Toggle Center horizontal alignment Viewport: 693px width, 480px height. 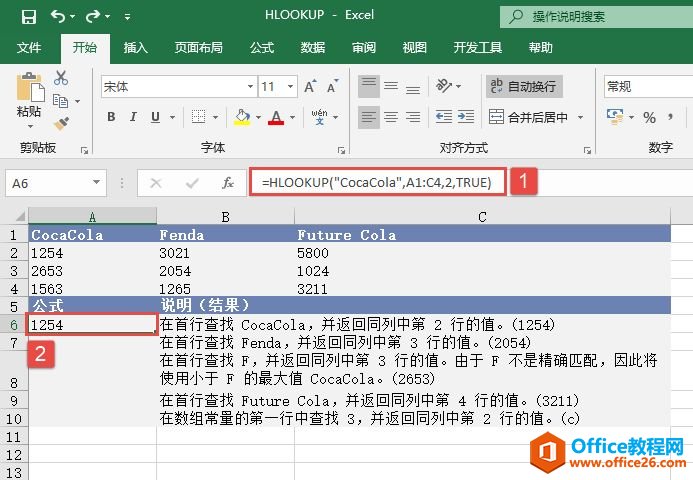pyautogui.click(x=391, y=117)
